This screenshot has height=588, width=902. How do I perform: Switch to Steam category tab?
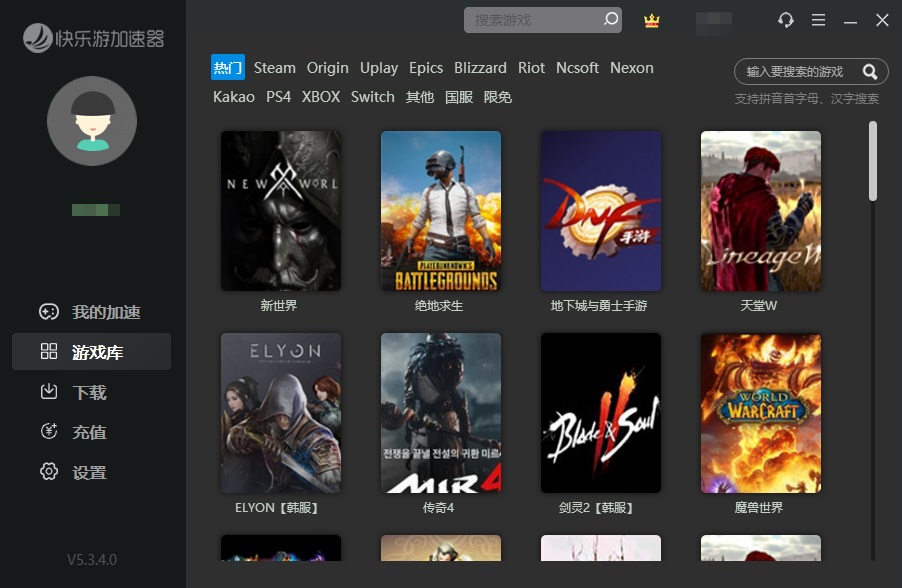pyautogui.click(x=274, y=68)
